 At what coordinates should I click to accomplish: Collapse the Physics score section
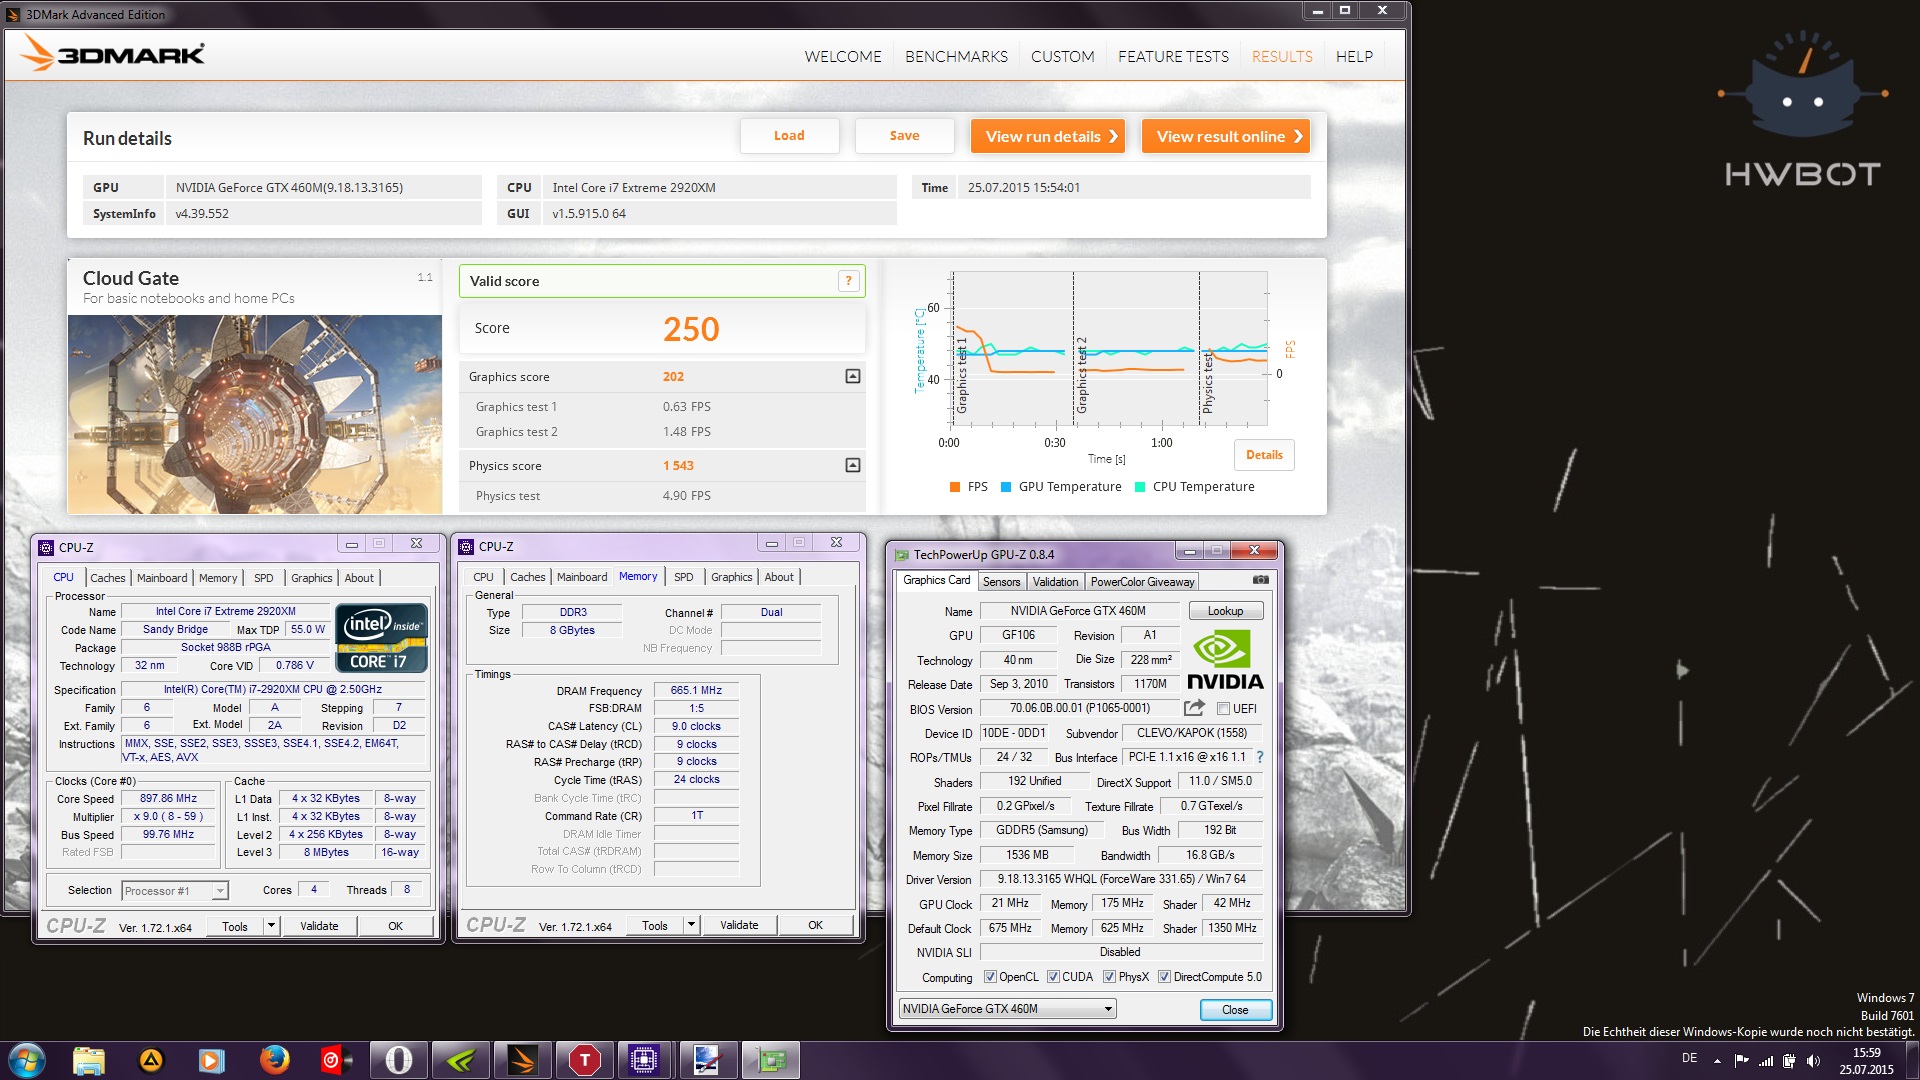click(853, 465)
